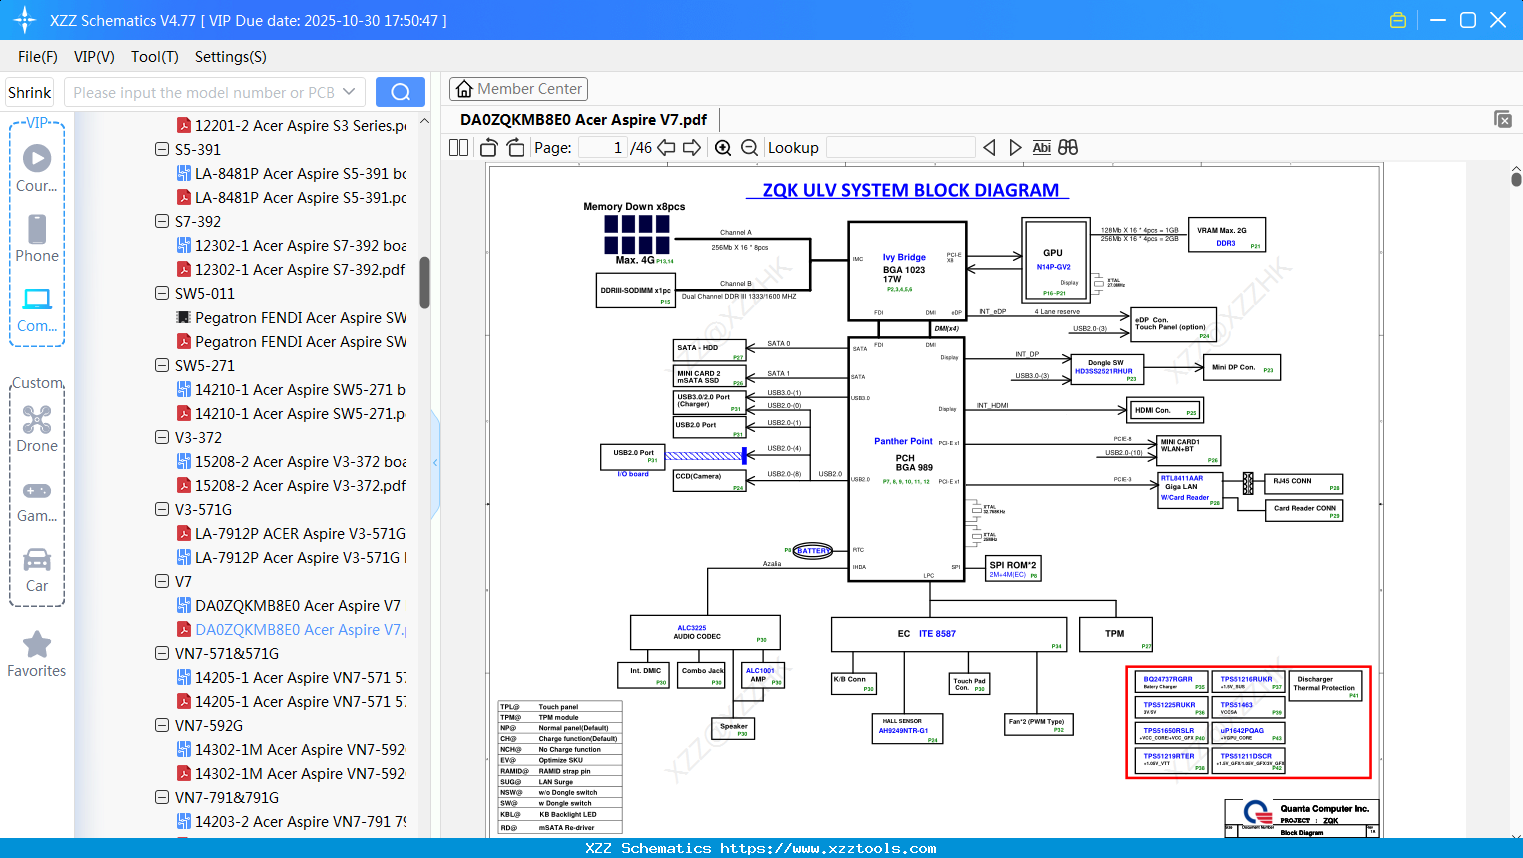Screen dimensions: 1523x858
Task: Click the Page number input box
Action: pyautogui.click(x=603, y=147)
